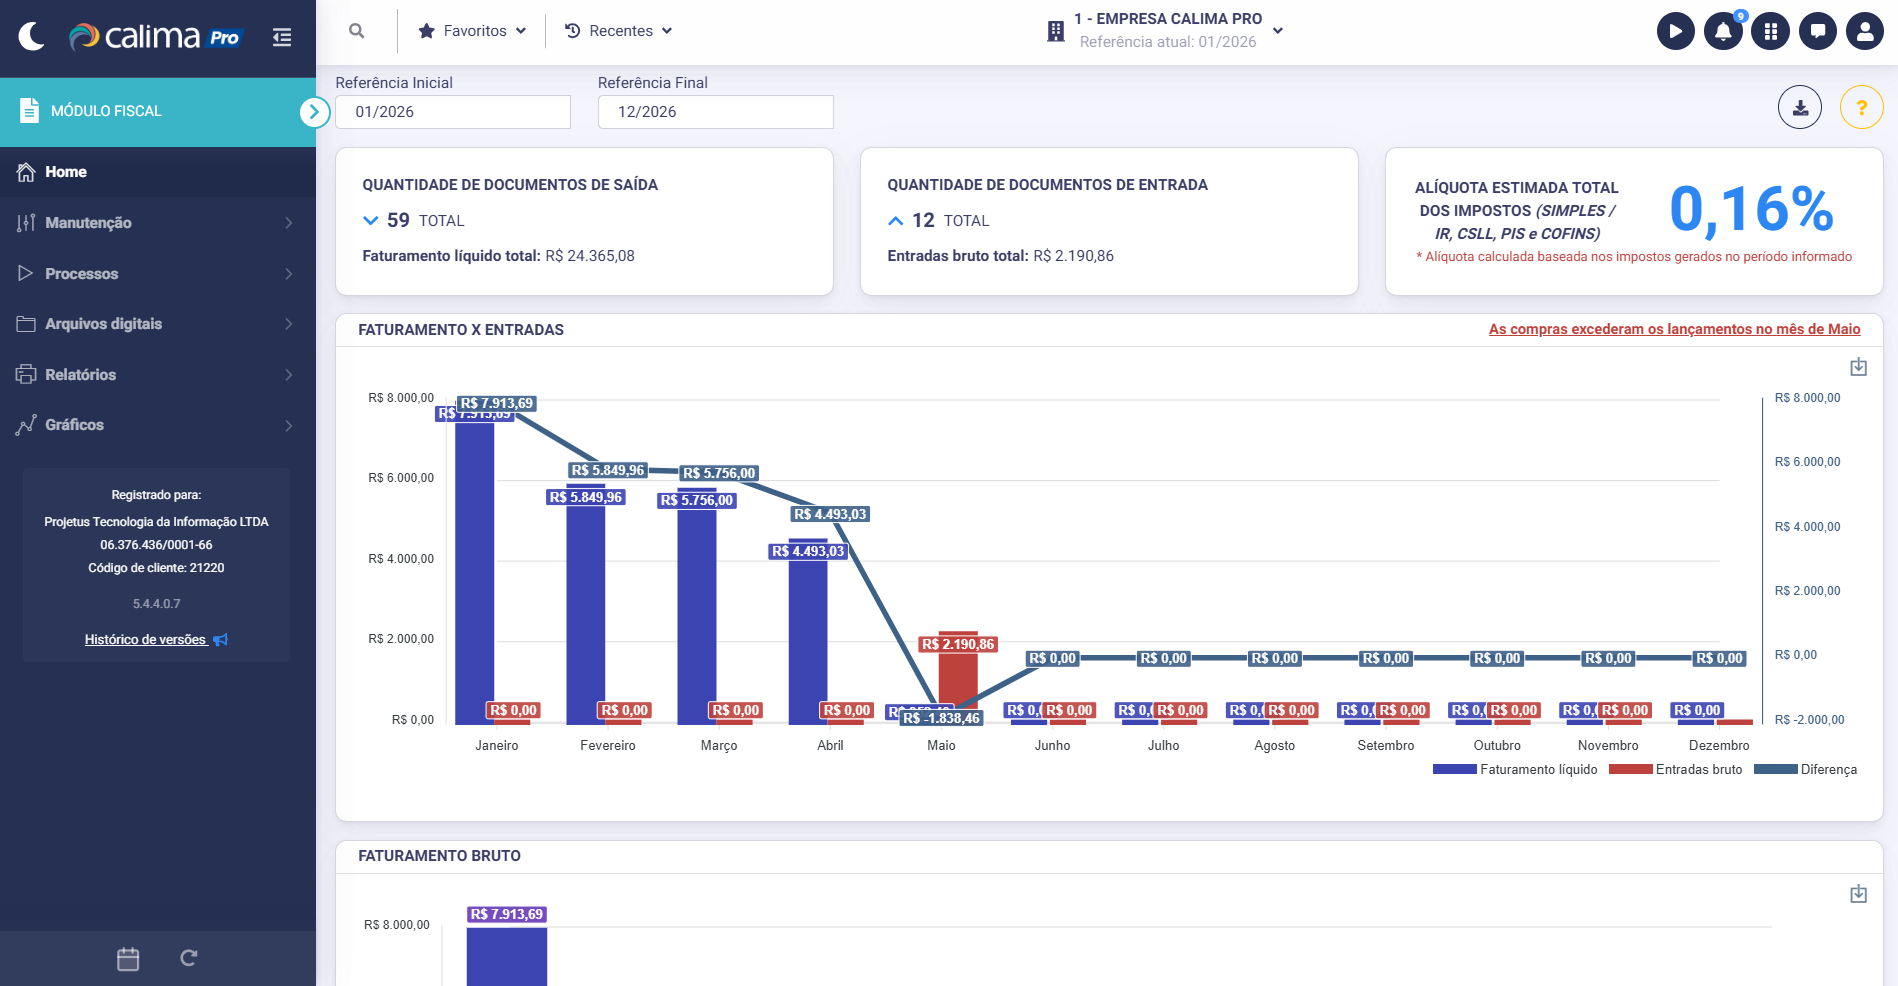The height and width of the screenshot is (986, 1898).
Task: Open search with magnifier icon
Action: [357, 31]
